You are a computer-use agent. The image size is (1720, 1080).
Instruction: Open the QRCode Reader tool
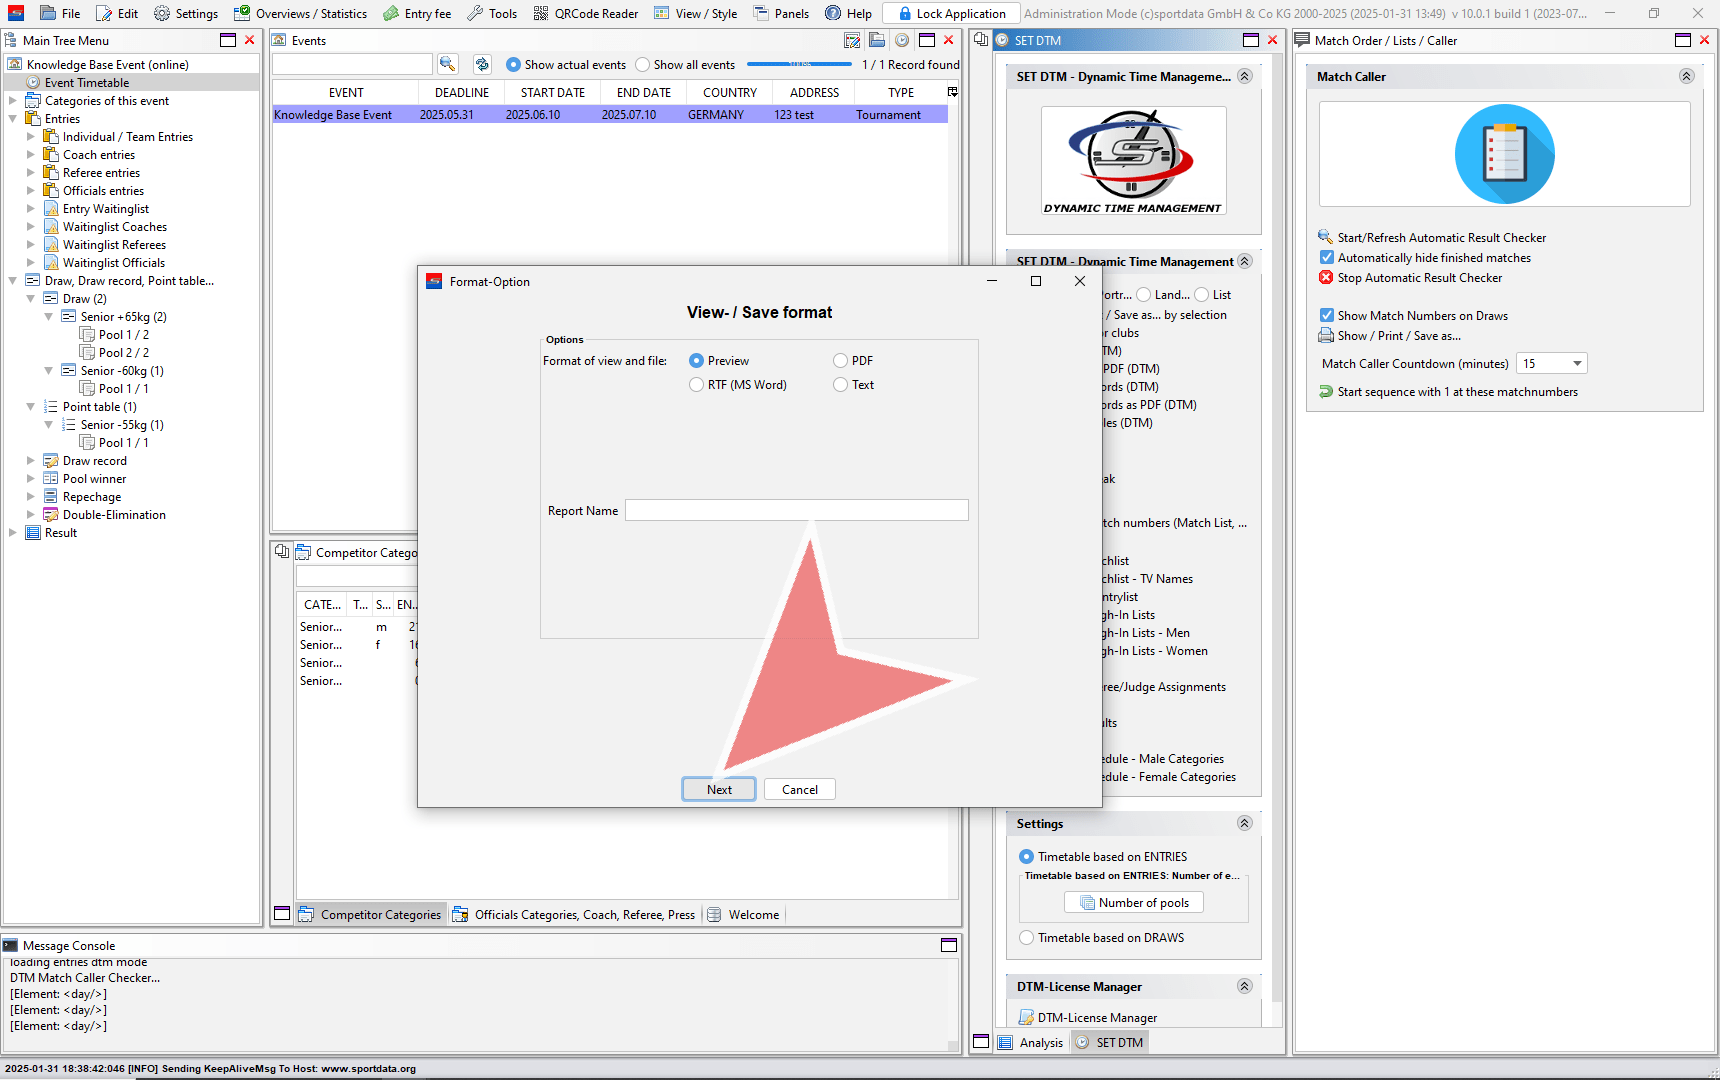pos(585,13)
